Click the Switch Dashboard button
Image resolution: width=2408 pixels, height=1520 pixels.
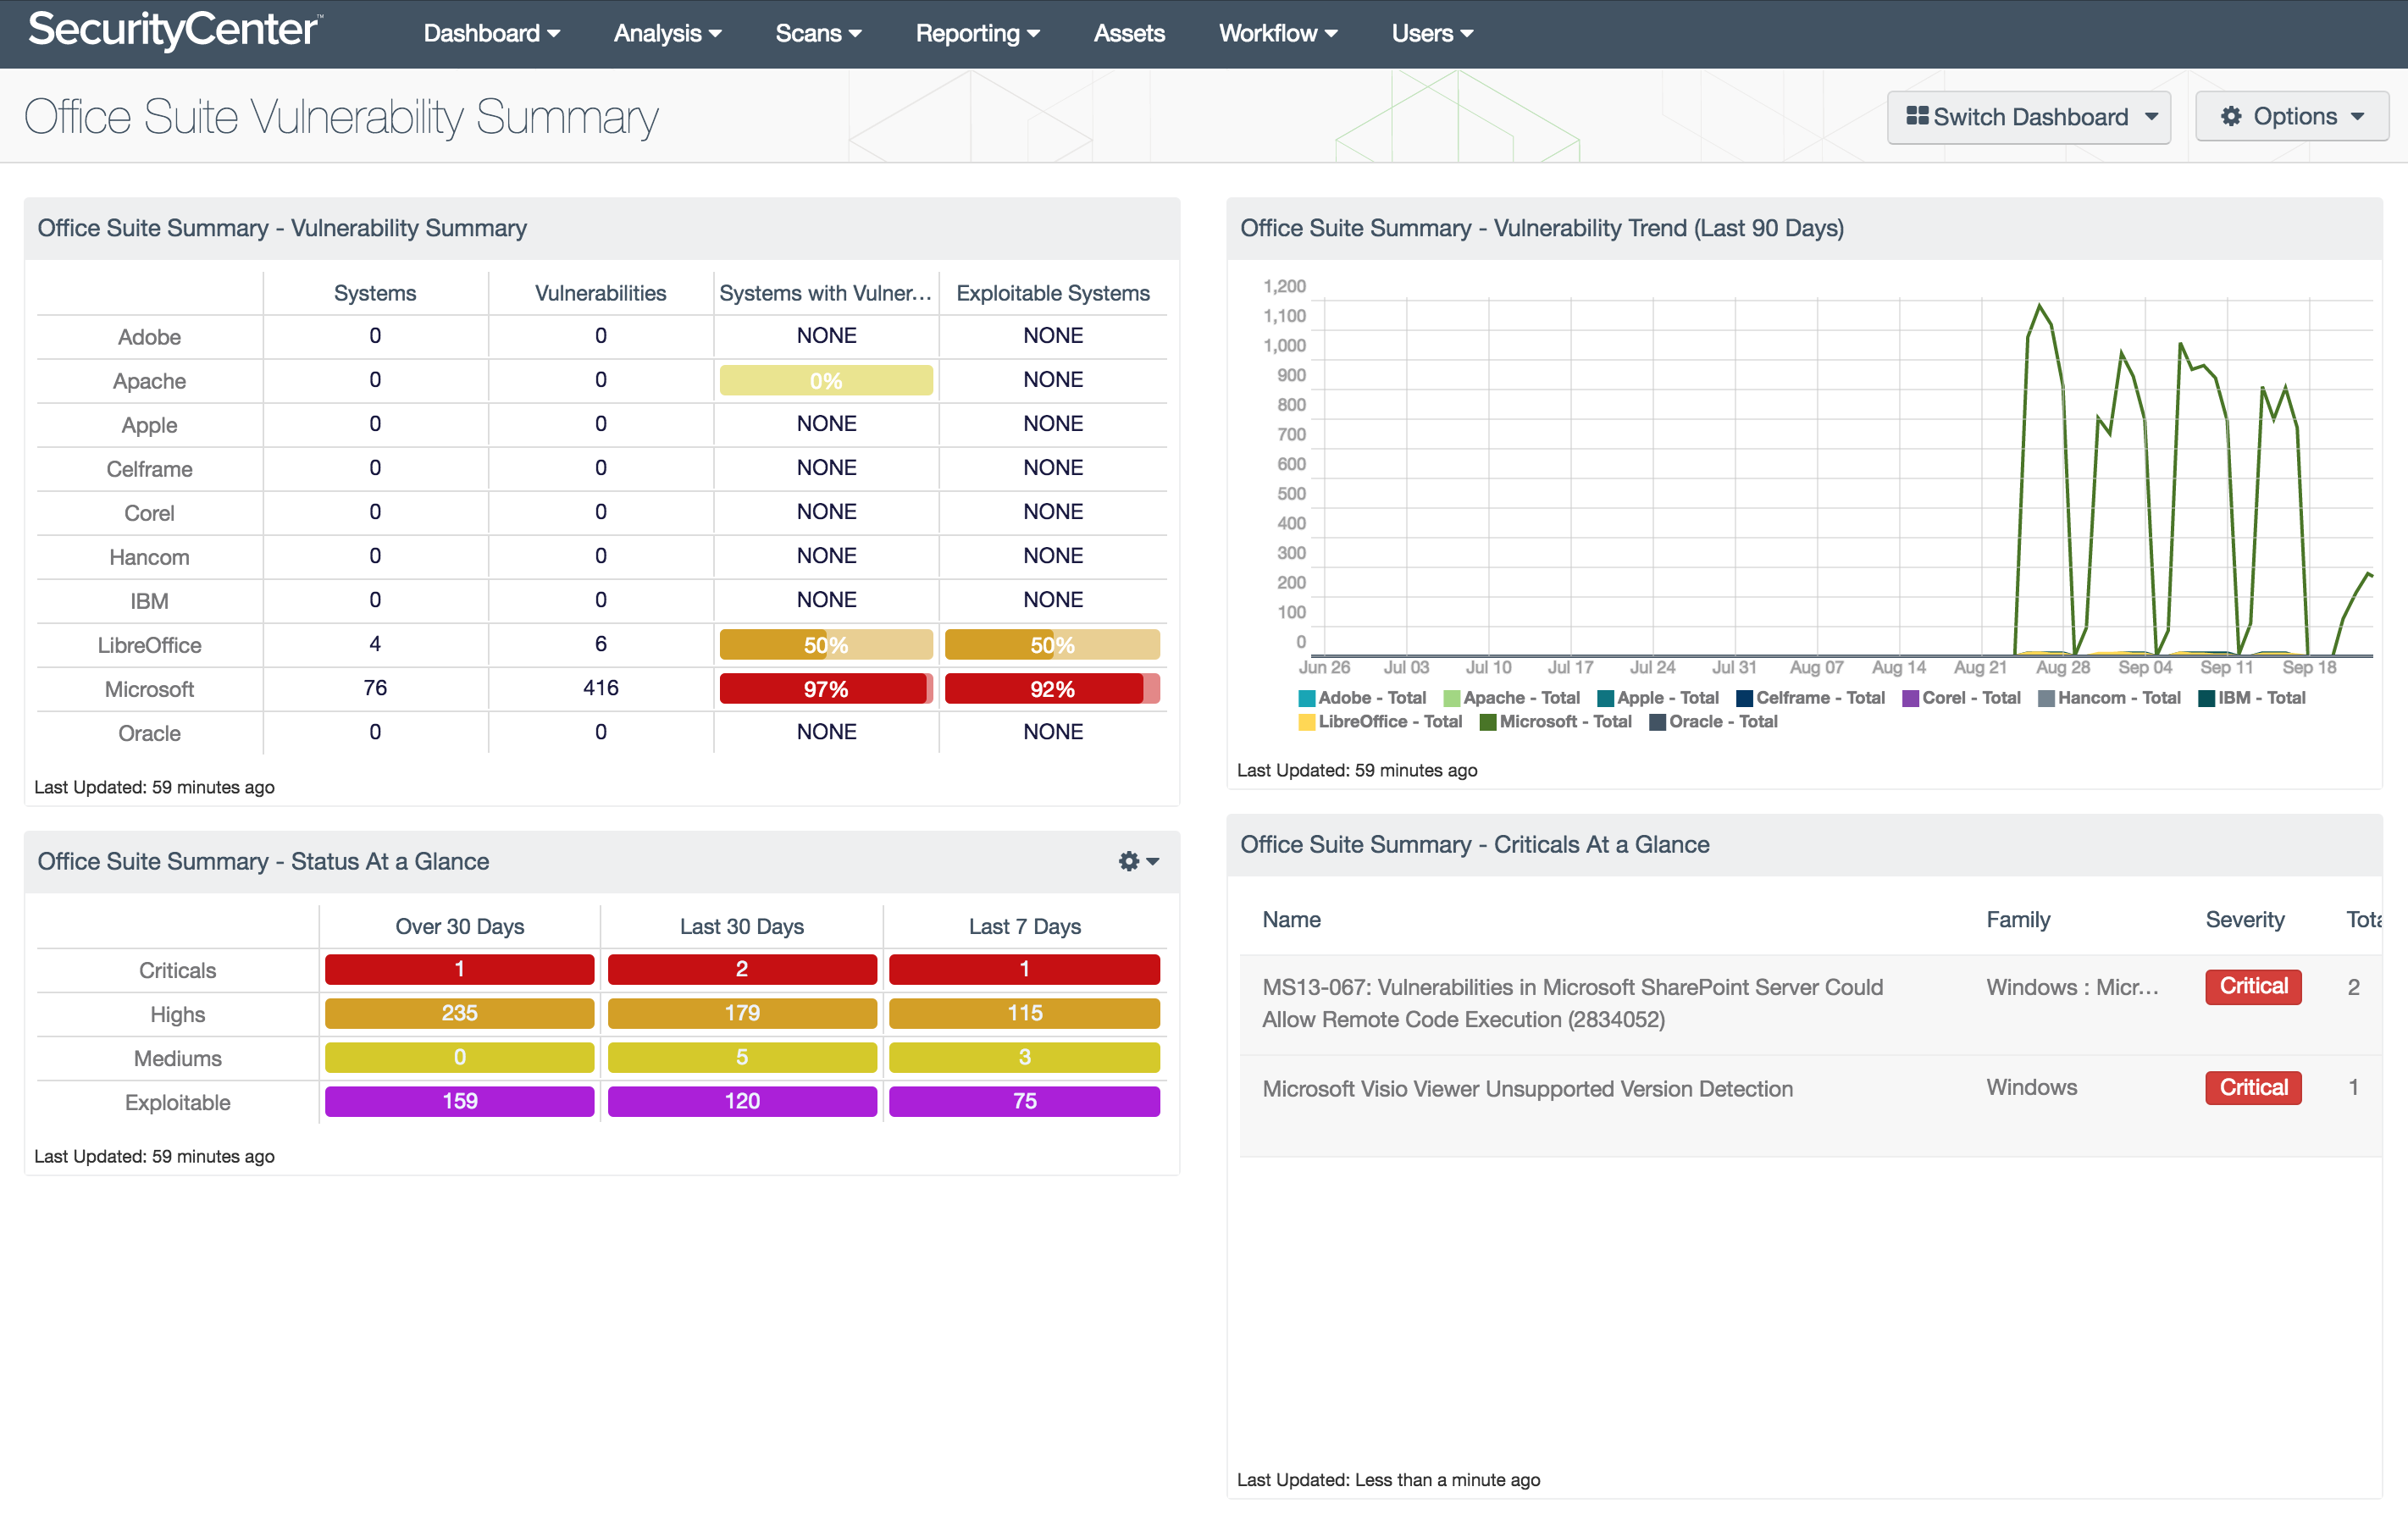[x=2028, y=117]
